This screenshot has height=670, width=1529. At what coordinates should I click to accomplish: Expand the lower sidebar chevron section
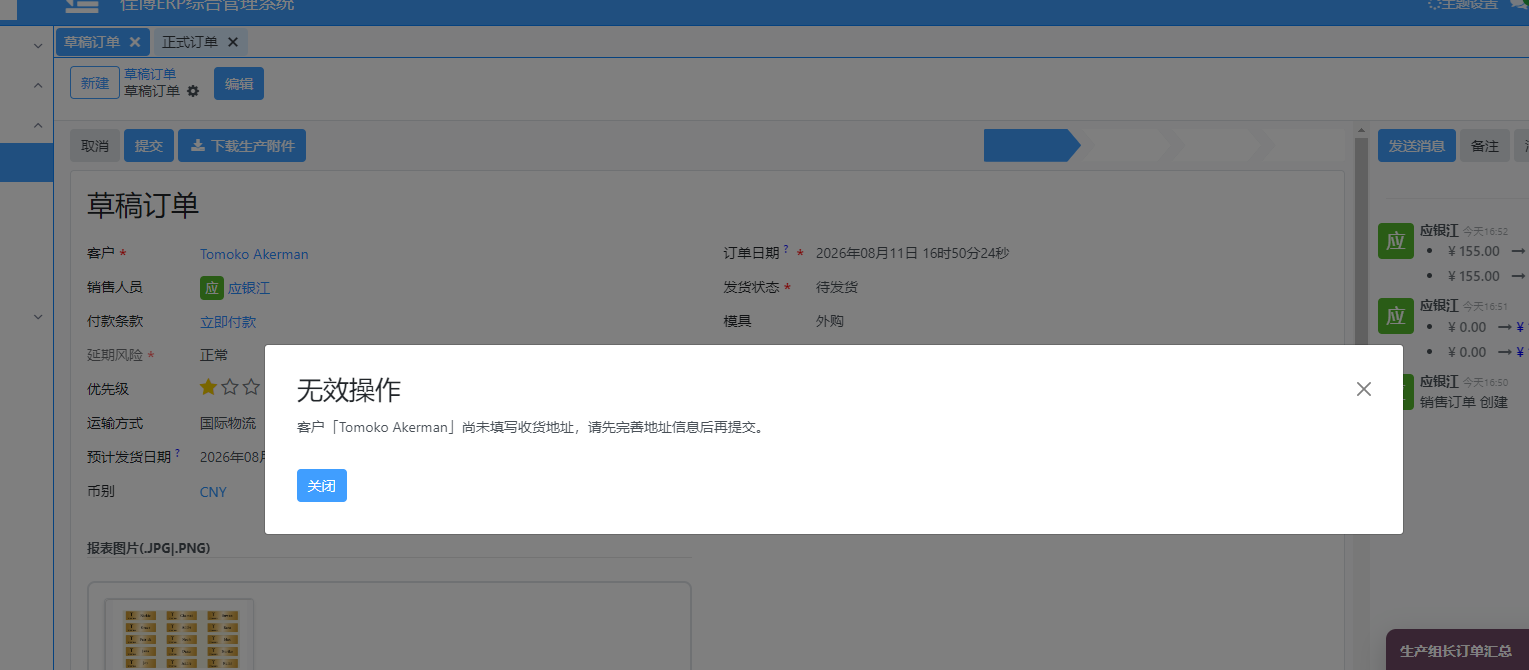point(37,317)
